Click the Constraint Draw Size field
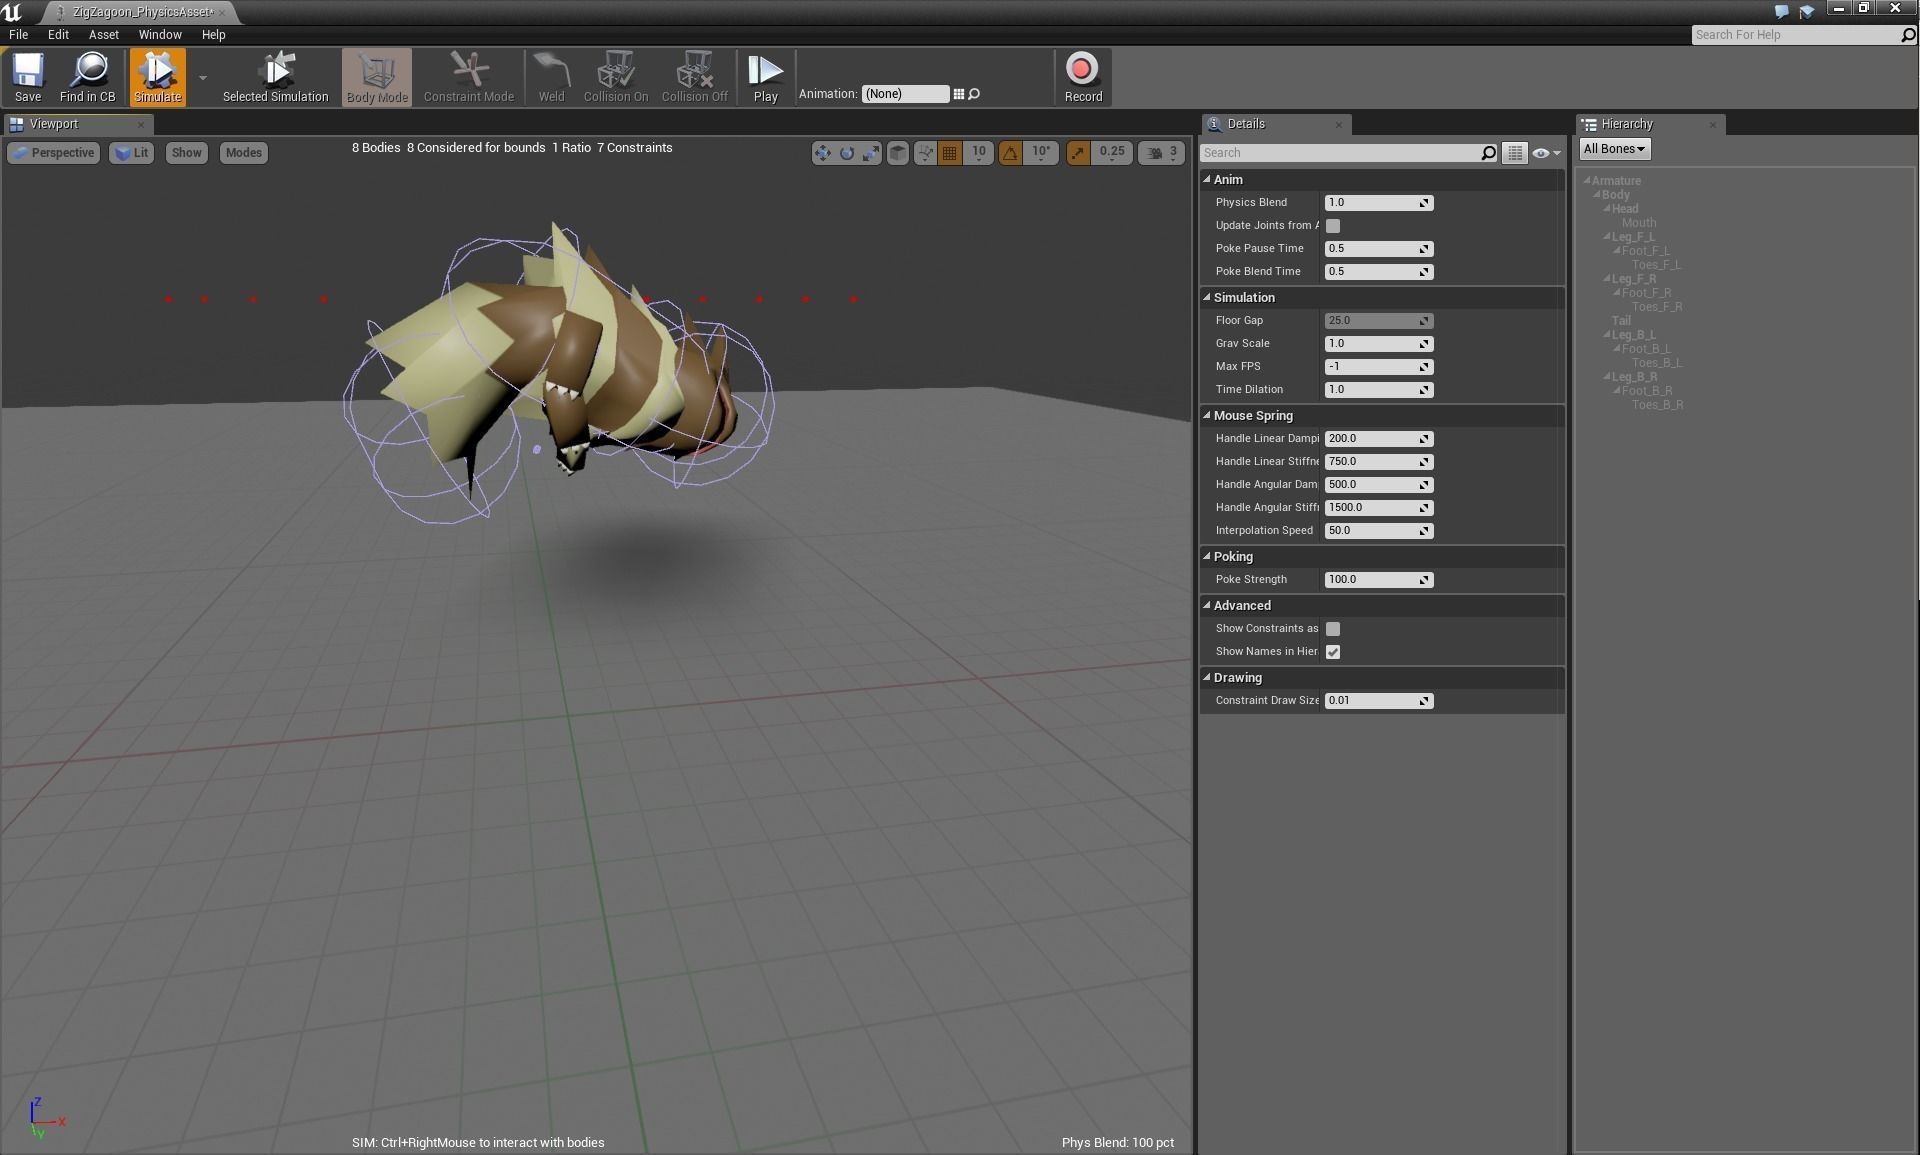1920x1155 pixels. [1378, 701]
